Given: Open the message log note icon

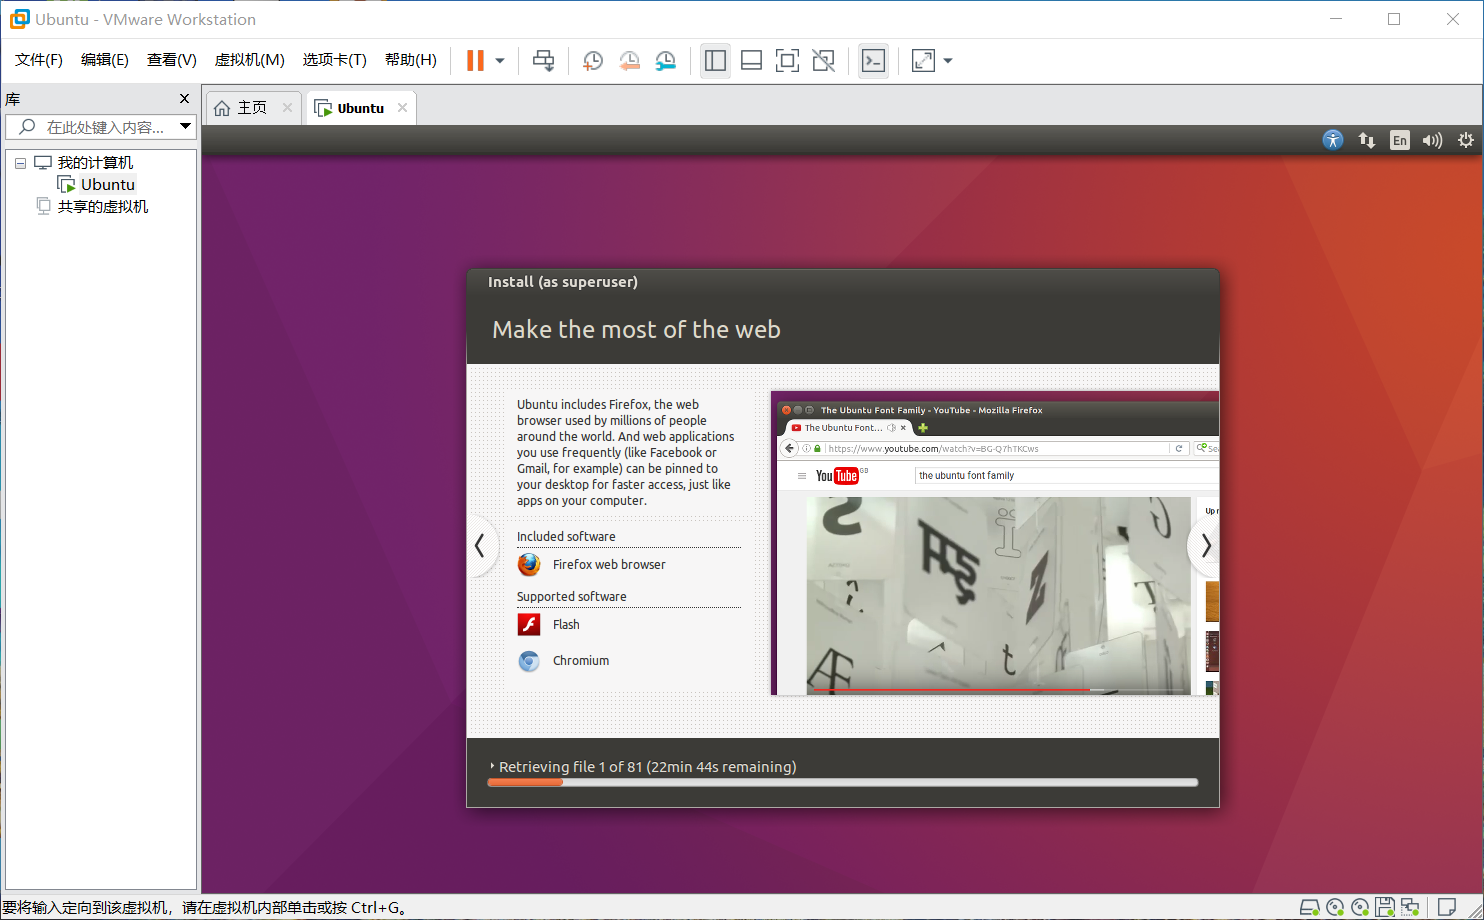Looking at the screenshot, I should [x=1446, y=908].
